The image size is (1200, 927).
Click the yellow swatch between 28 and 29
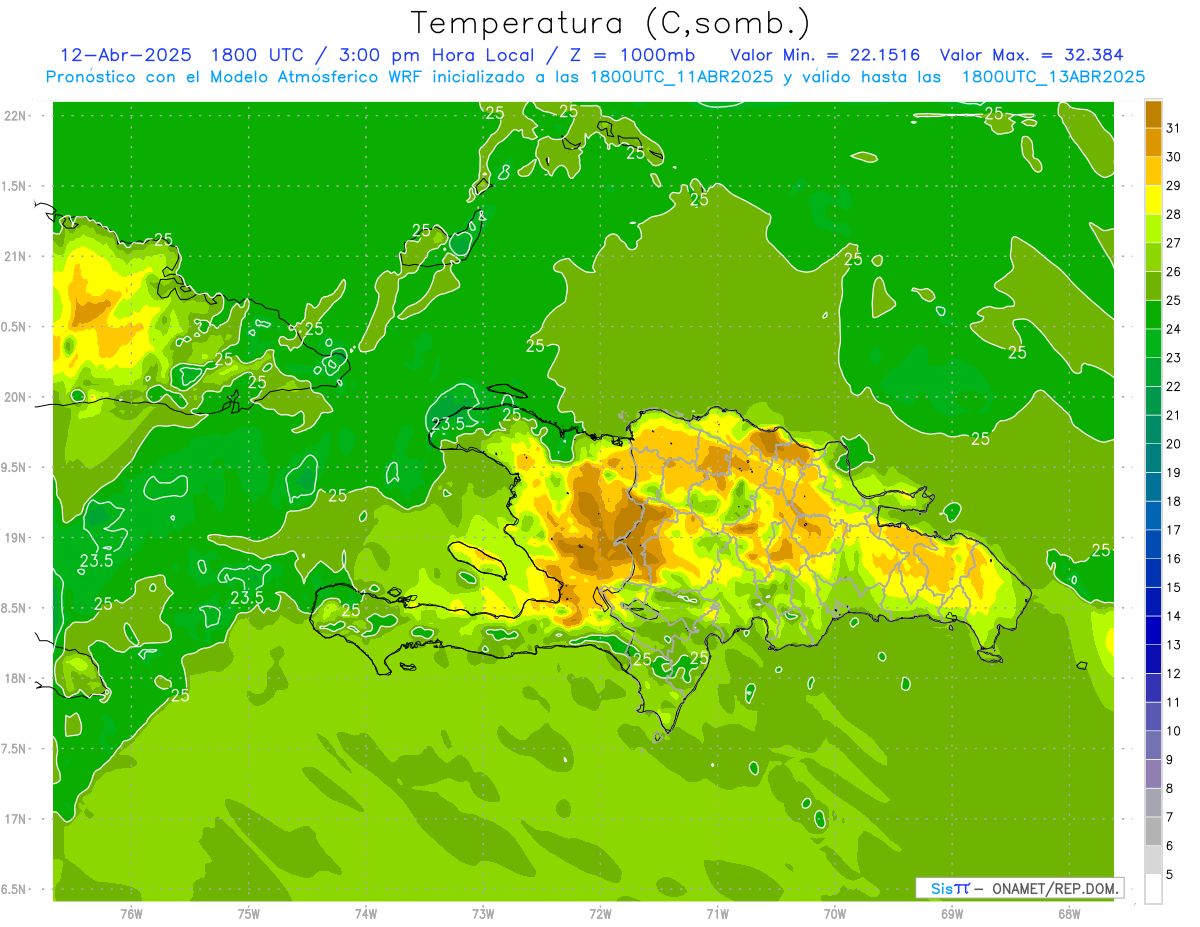pos(1153,200)
